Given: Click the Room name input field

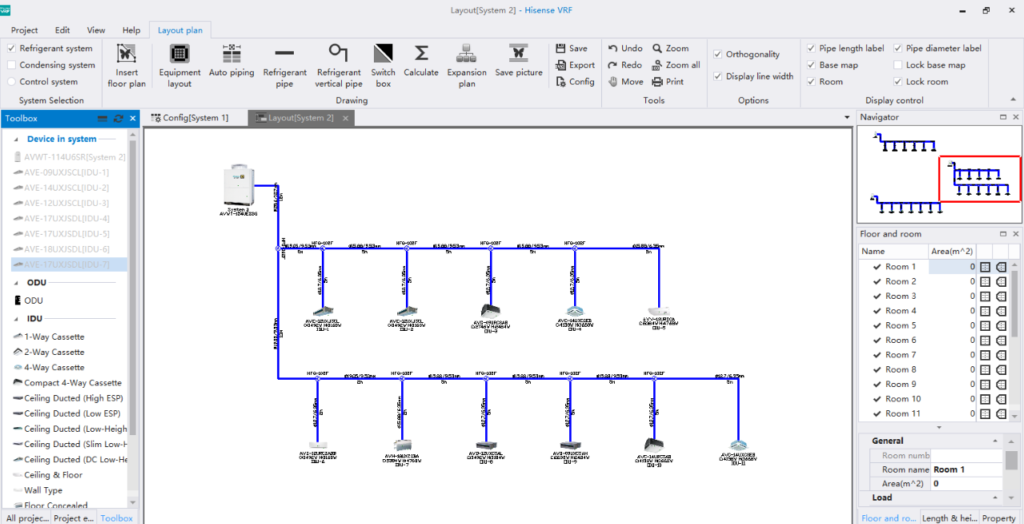Looking at the screenshot, I should [967, 470].
